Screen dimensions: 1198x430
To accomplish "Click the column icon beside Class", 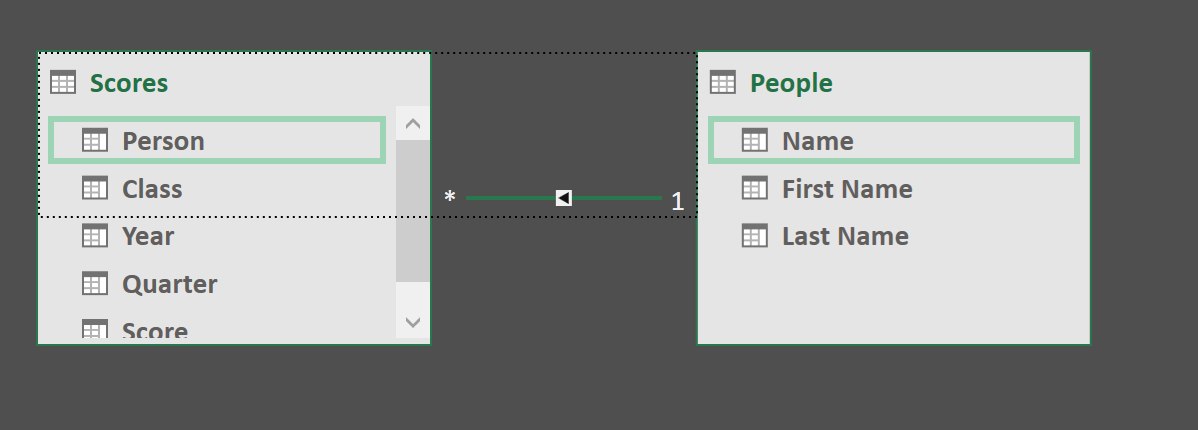I will pyautogui.click(x=95, y=189).
